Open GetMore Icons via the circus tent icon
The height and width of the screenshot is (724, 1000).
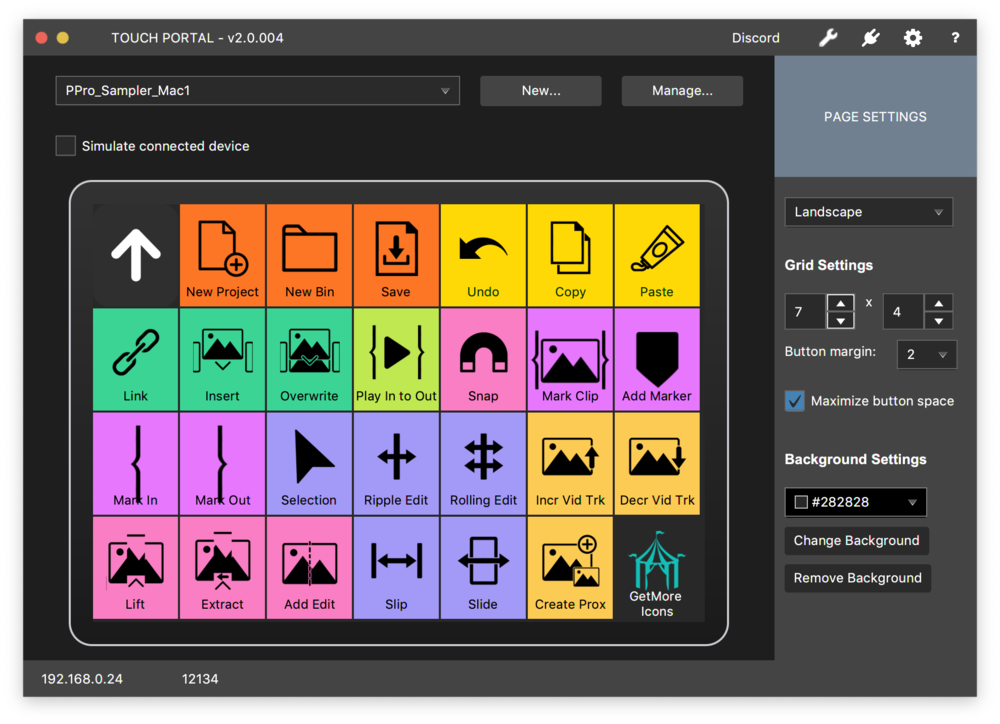[x=657, y=565]
